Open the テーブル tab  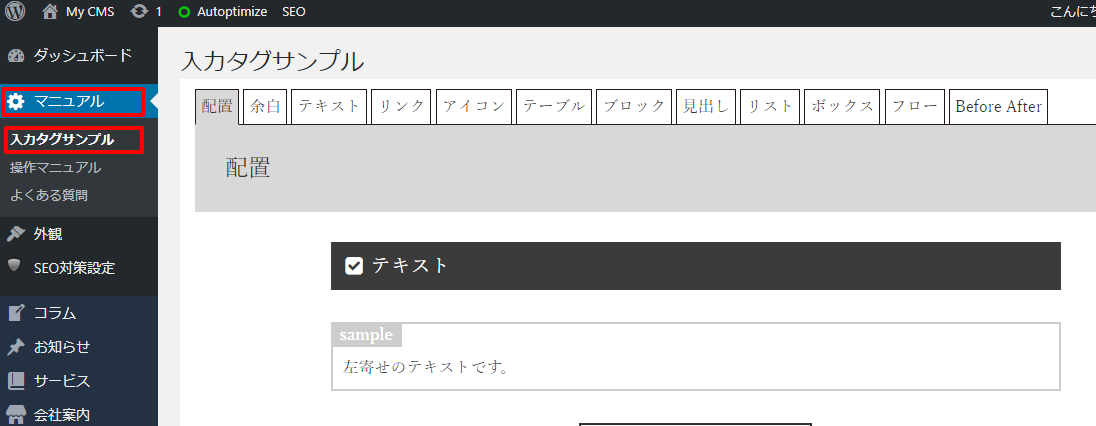(554, 106)
